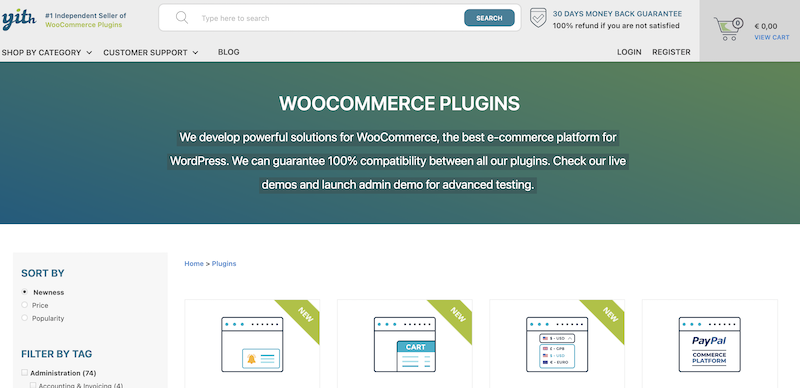Open the PayPal Commerce Platform plugin card
Image resolution: width=800 pixels, height=388 pixels.
pos(709,345)
